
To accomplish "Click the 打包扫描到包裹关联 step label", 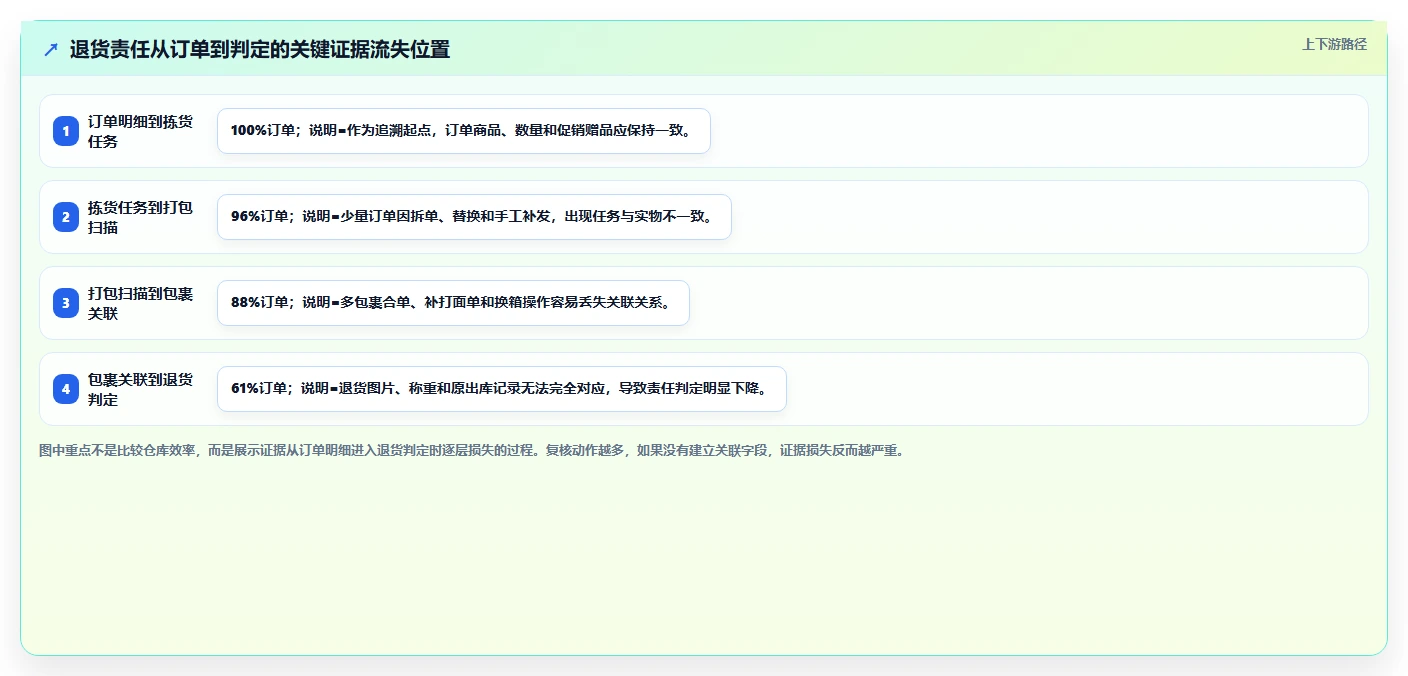I will coord(141,303).
